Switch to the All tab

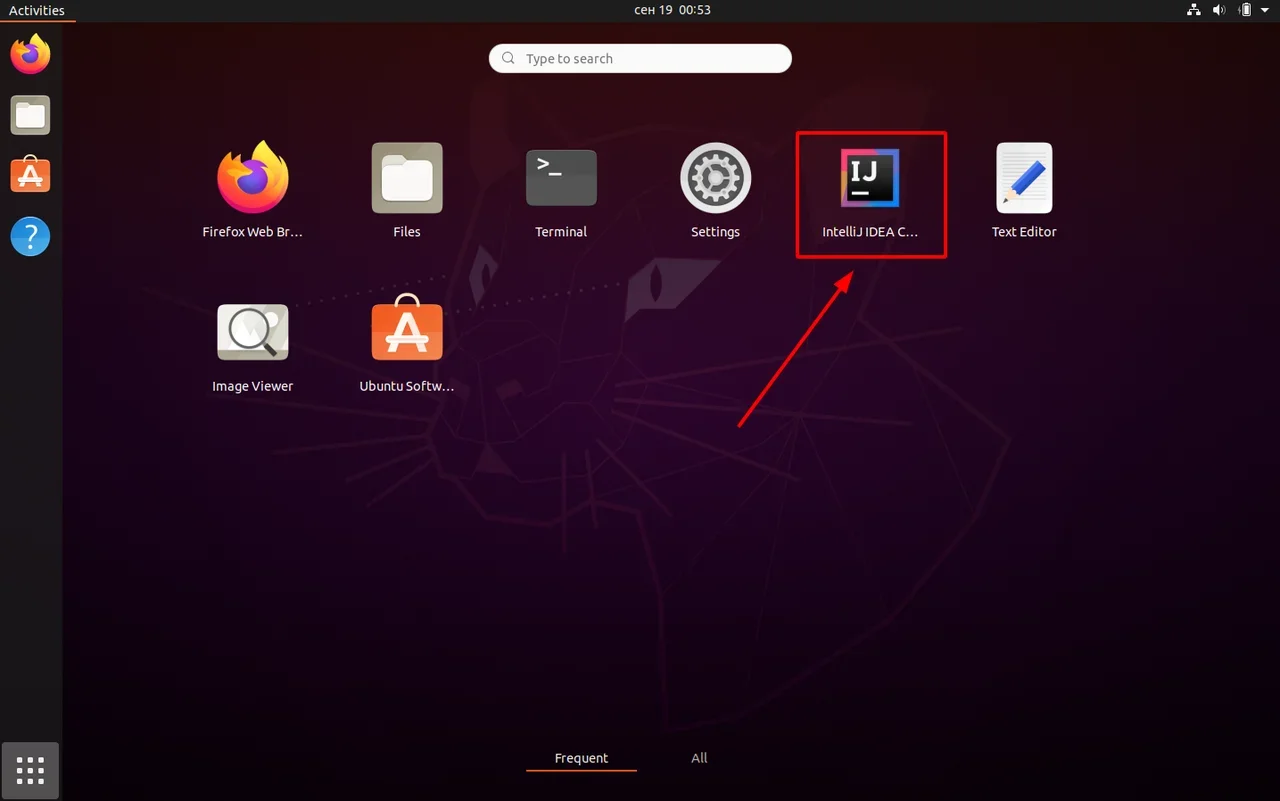699,758
